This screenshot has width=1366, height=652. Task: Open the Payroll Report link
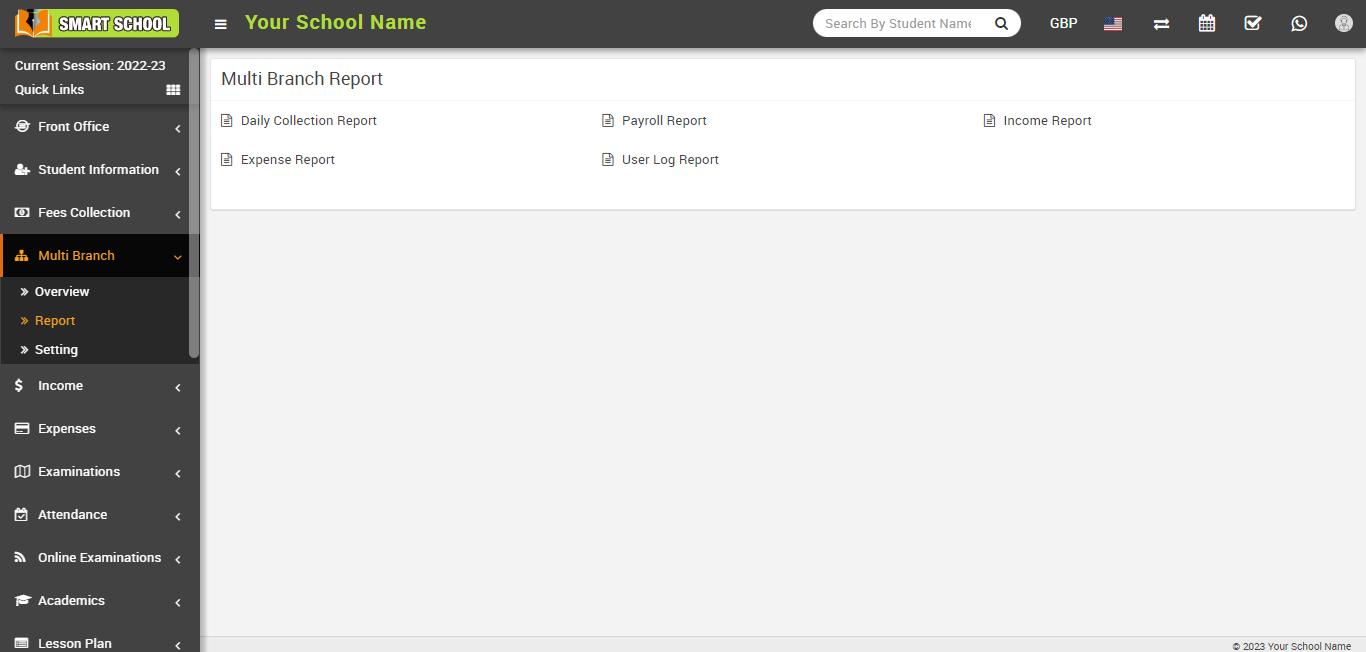pyautogui.click(x=664, y=121)
